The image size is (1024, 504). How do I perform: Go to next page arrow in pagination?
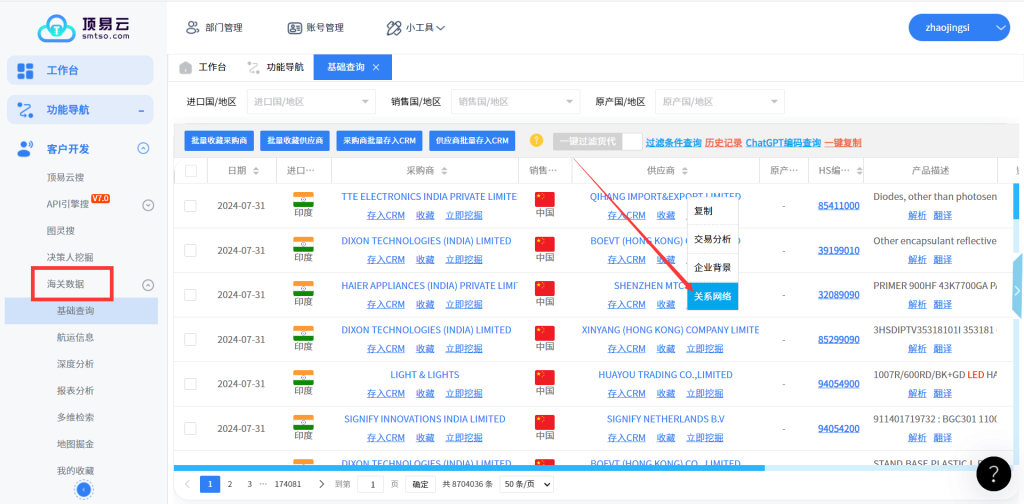point(321,484)
